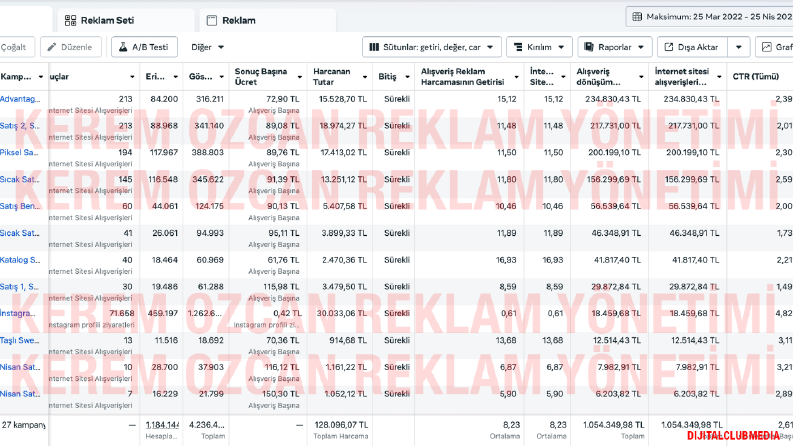Open the Katalog S... campaign link

pyautogui.click(x=20, y=260)
